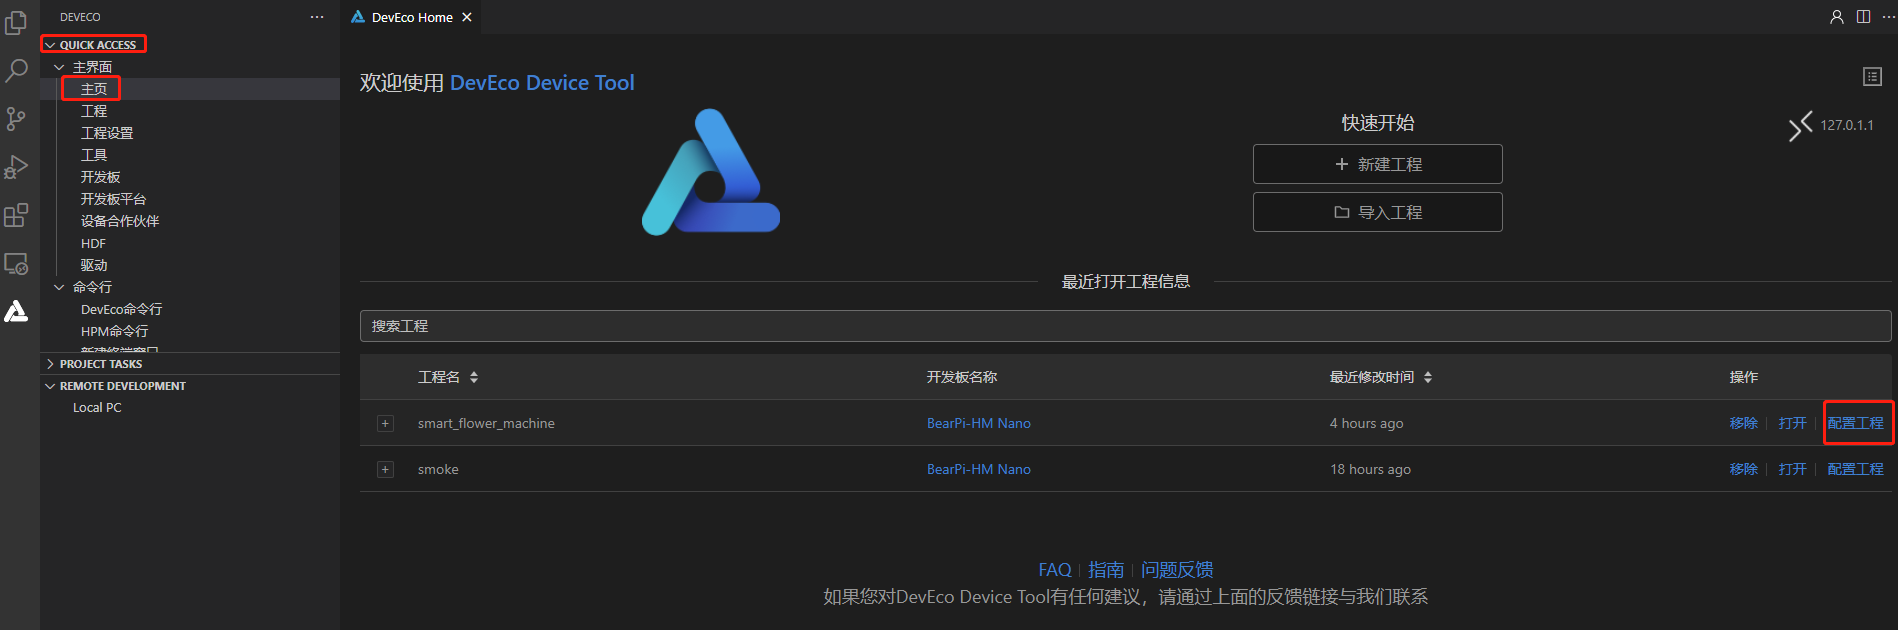The width and height of the screenshot is (1898, 630).
Task: Open the Source Control icon
Action: 16,119
